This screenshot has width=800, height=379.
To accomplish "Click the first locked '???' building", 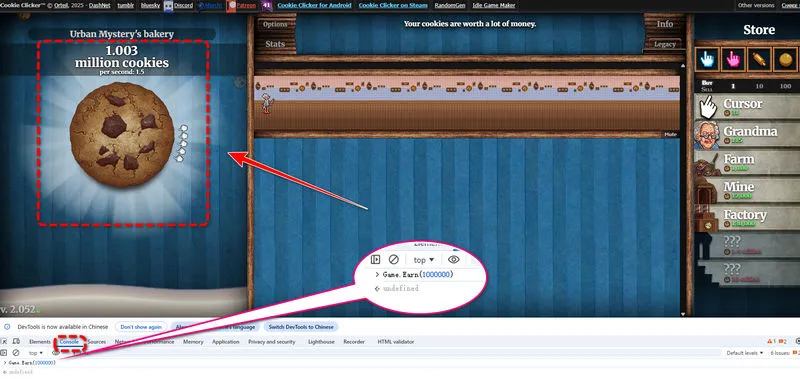I will point(747,245).
